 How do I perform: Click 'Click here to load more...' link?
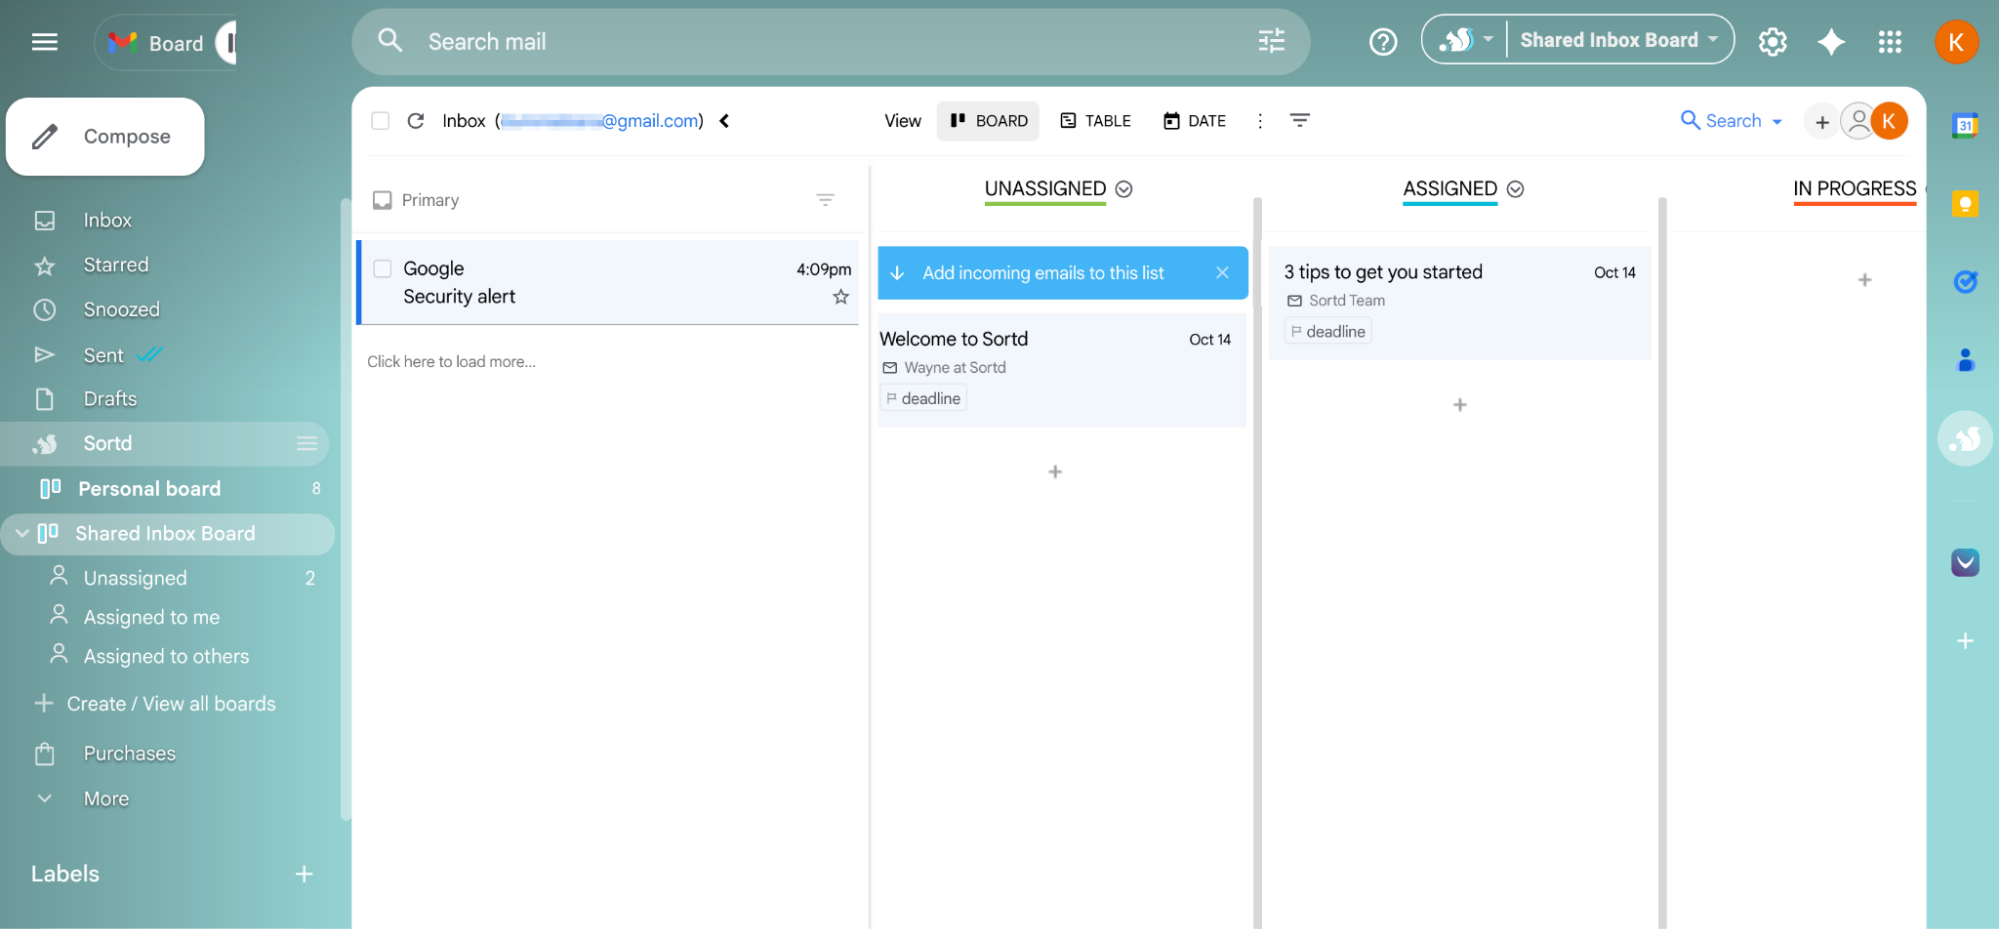pos(451,362)
